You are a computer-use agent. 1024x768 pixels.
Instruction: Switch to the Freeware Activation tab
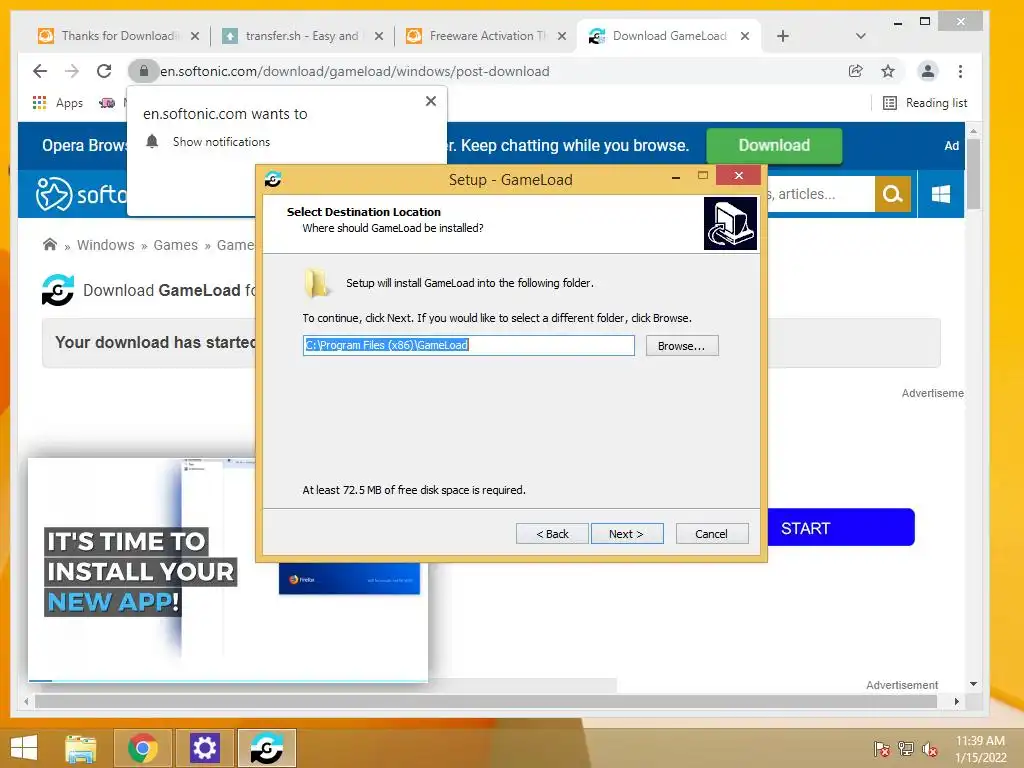pos(487,36)
